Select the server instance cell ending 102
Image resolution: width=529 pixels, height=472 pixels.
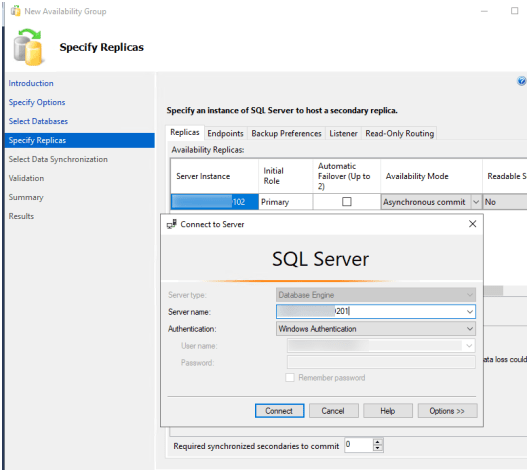(215, 202)
